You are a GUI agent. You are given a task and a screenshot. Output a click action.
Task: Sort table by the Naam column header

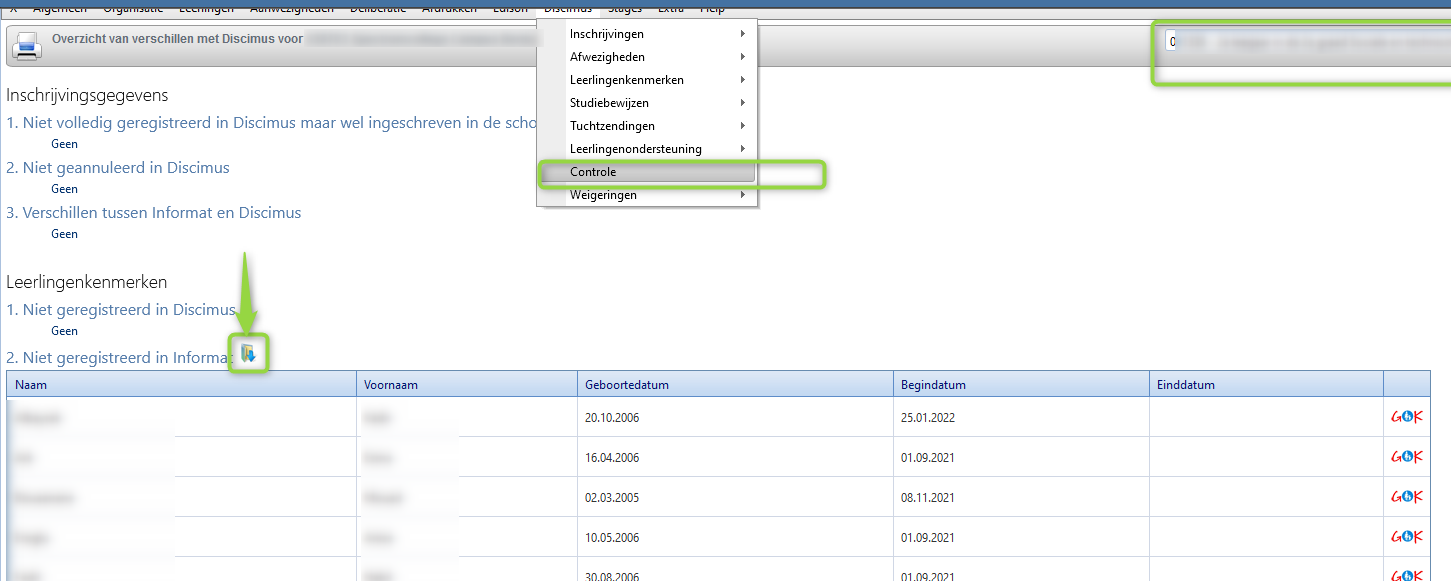coord(182,384)
